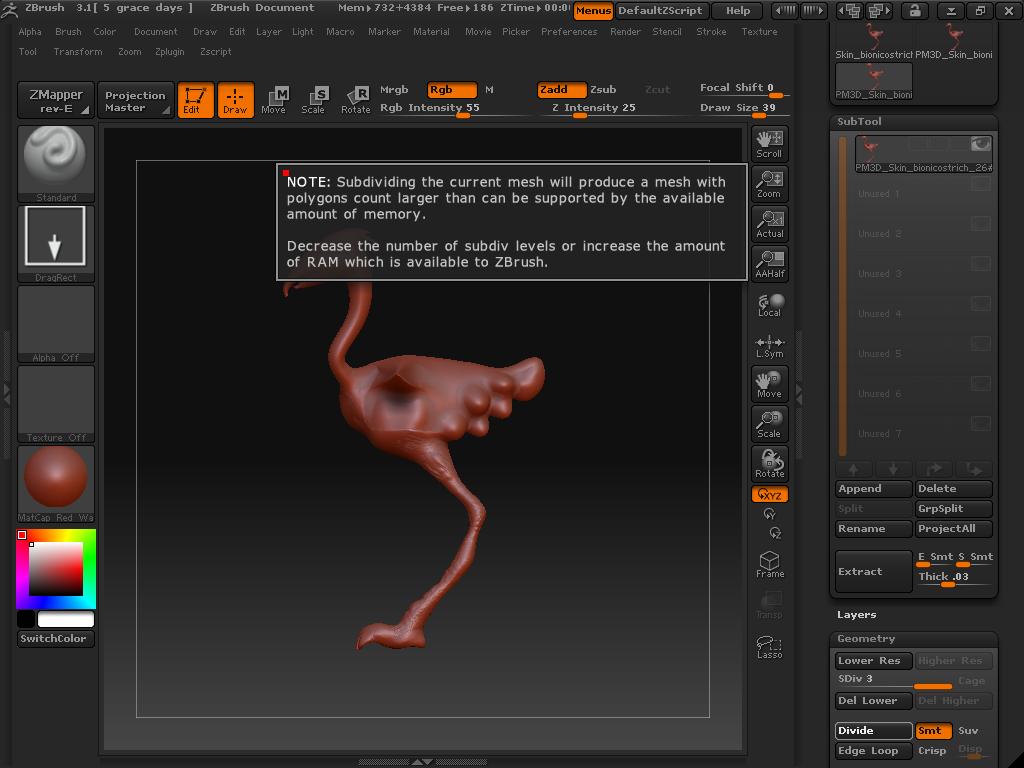The width and height of the screenshot is (1024, 768).
Task: Select the Actual size icon
Action: 769,223
